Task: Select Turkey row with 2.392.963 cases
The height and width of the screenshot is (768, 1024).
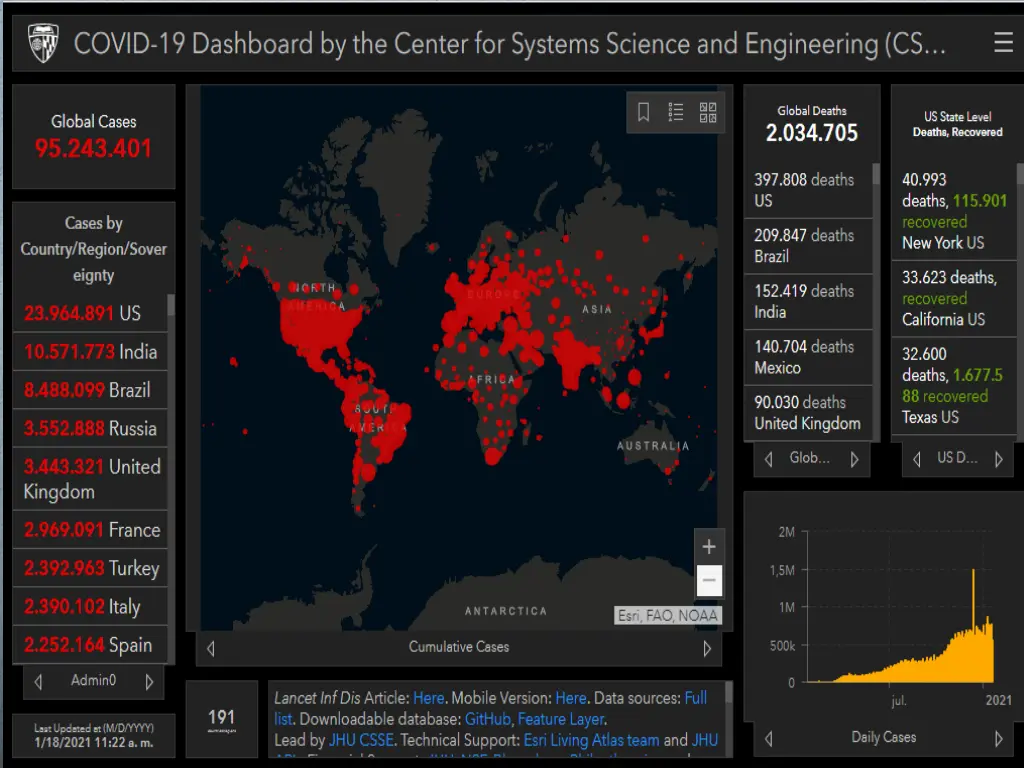Action: [x=90, y=568]
